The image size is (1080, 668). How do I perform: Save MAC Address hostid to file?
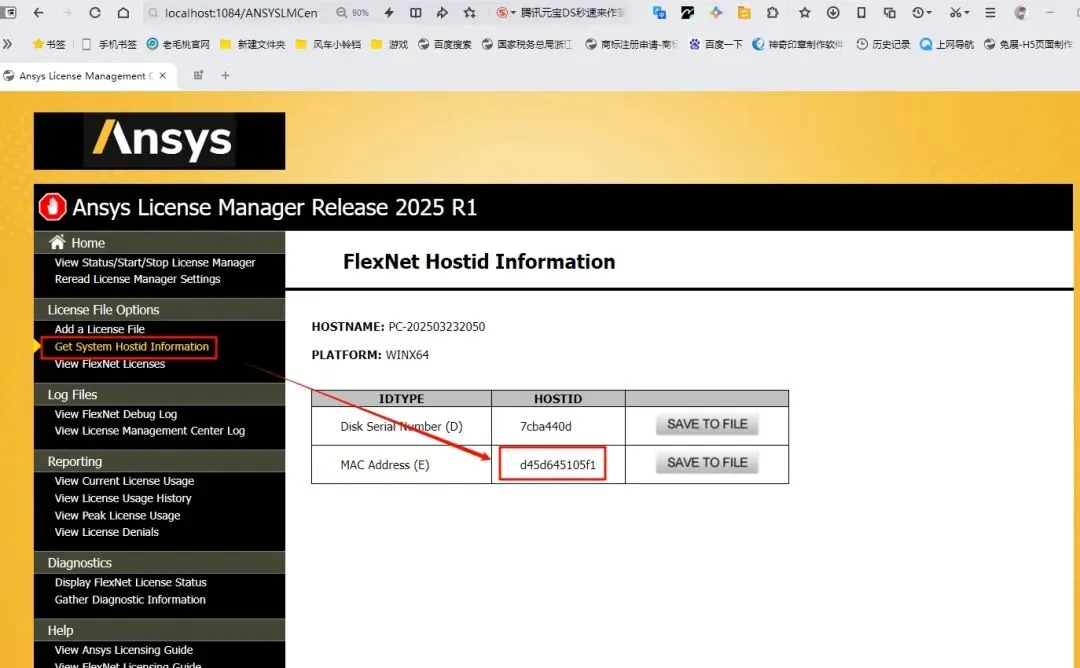(x=707, y=463)
